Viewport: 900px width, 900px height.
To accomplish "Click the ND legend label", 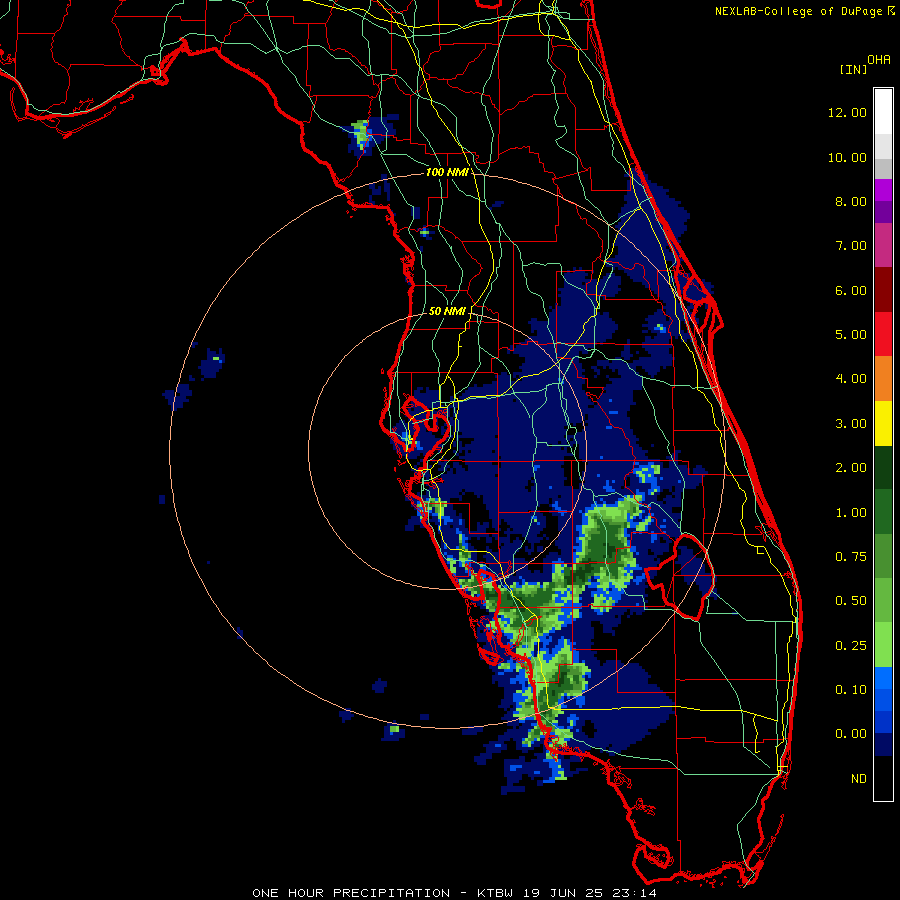I will pyautogui.click(x=859, y=779).
